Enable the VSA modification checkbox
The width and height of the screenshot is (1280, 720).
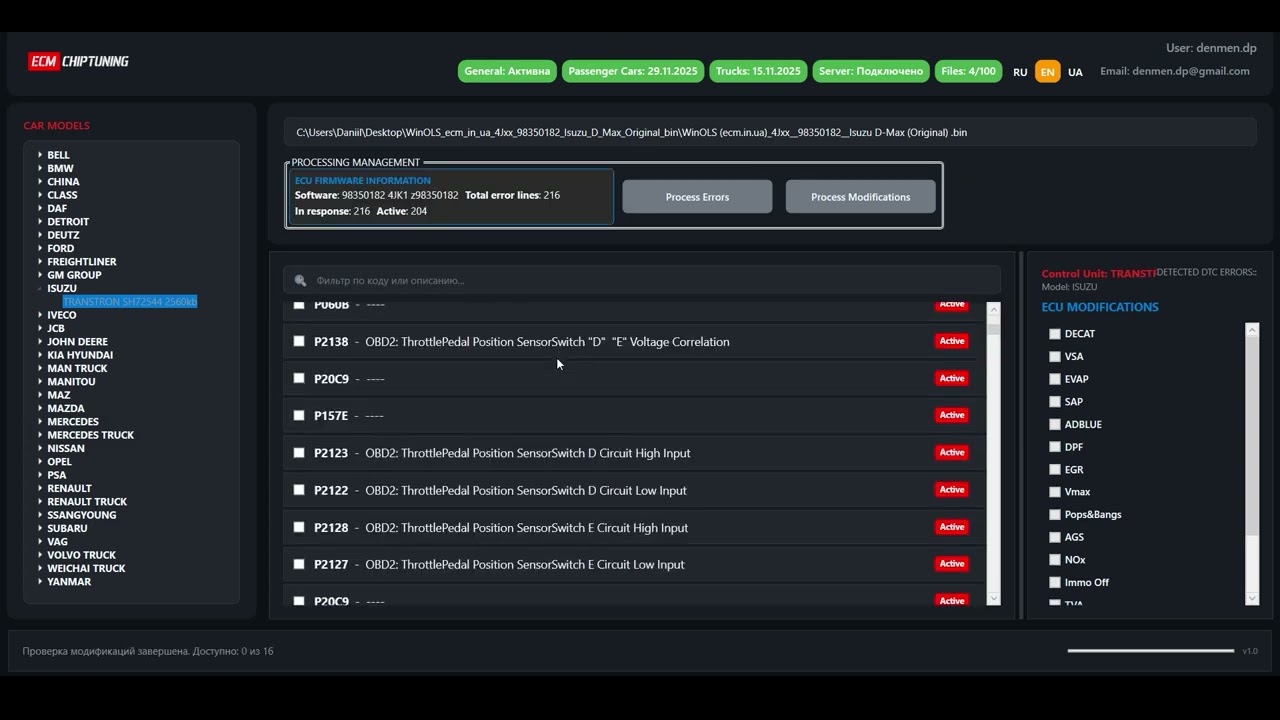point(1055,356)
